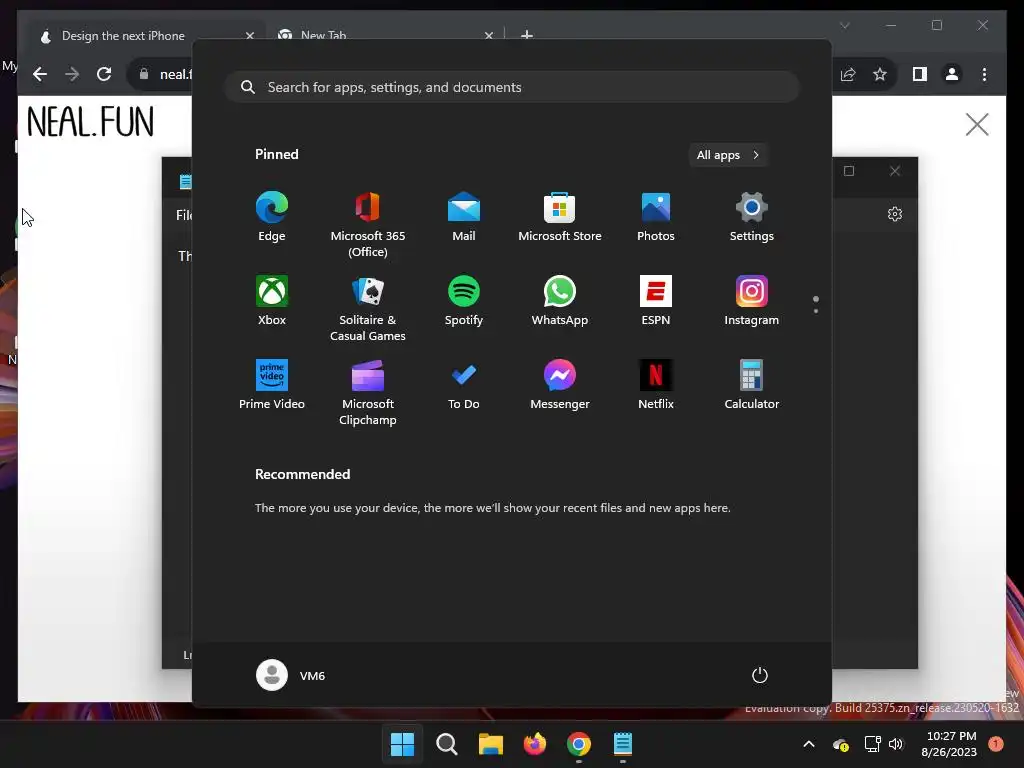
Task: Launch Spotify from Start menu
Action: click(x=464, y=300)
